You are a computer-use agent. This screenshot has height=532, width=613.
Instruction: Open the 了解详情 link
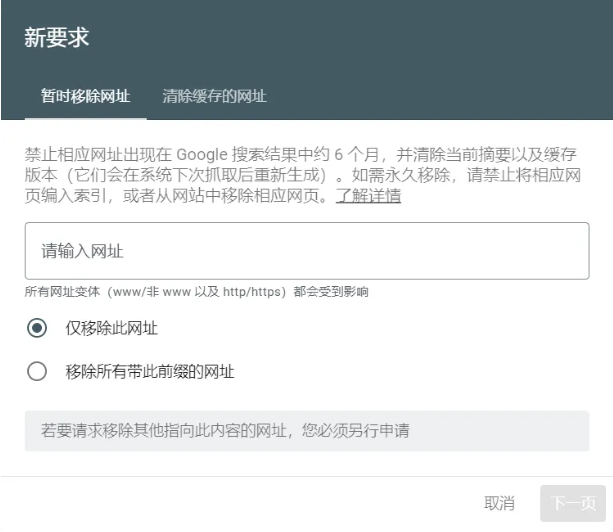pyautogui.click(x=368, y=196)
